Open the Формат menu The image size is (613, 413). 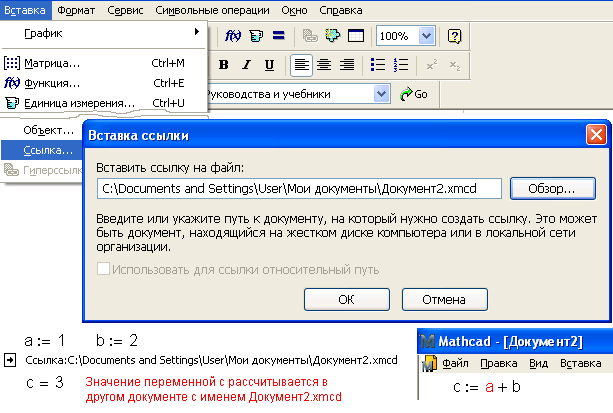76,10
